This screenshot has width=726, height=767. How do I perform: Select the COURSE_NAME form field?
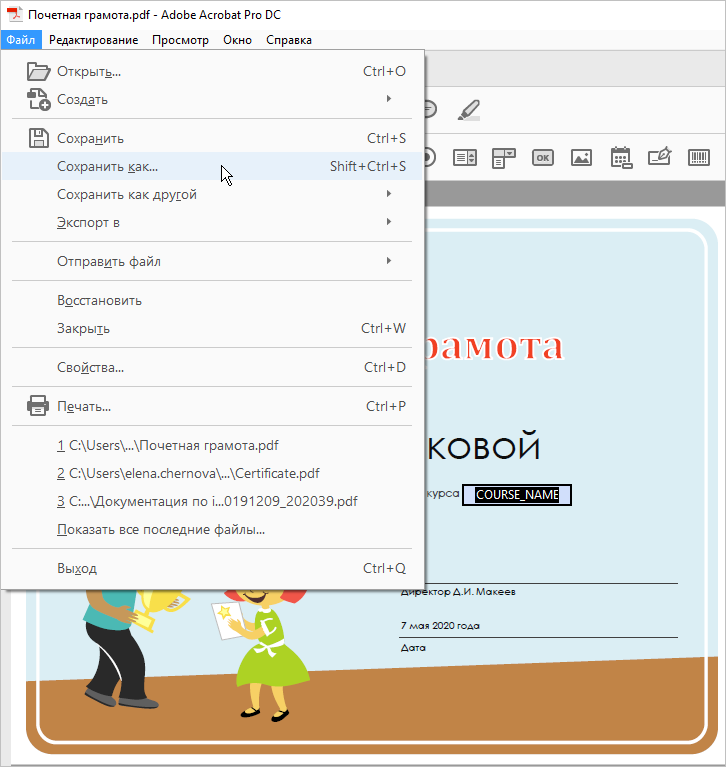click(517, 495)
